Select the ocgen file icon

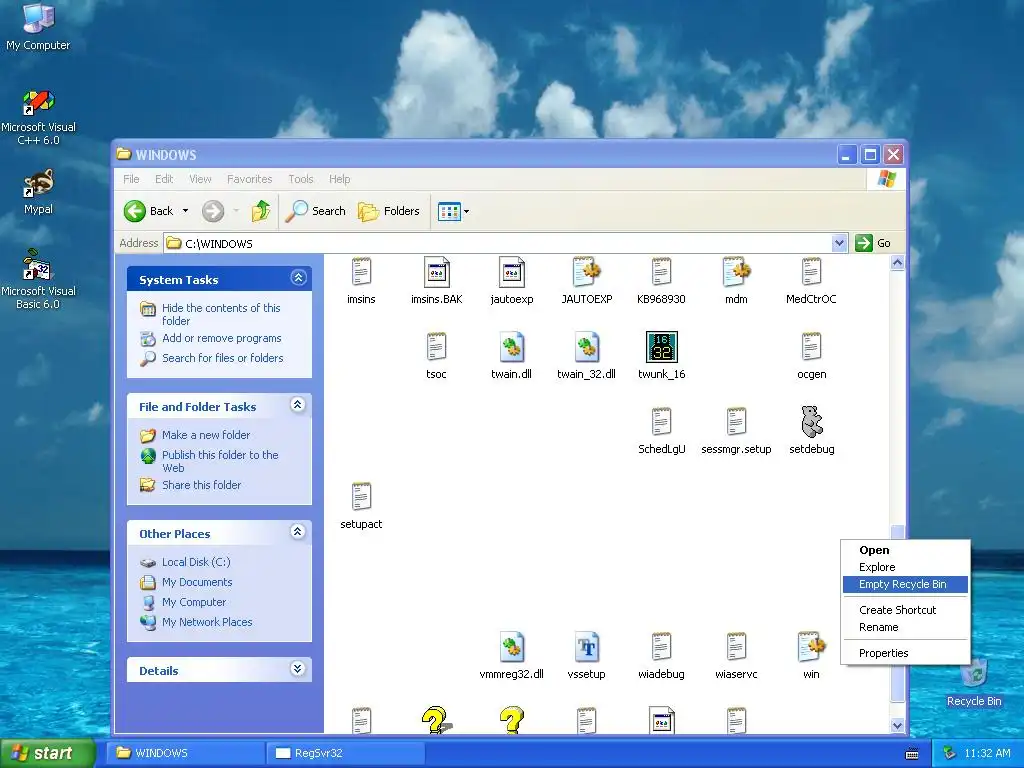811,347
